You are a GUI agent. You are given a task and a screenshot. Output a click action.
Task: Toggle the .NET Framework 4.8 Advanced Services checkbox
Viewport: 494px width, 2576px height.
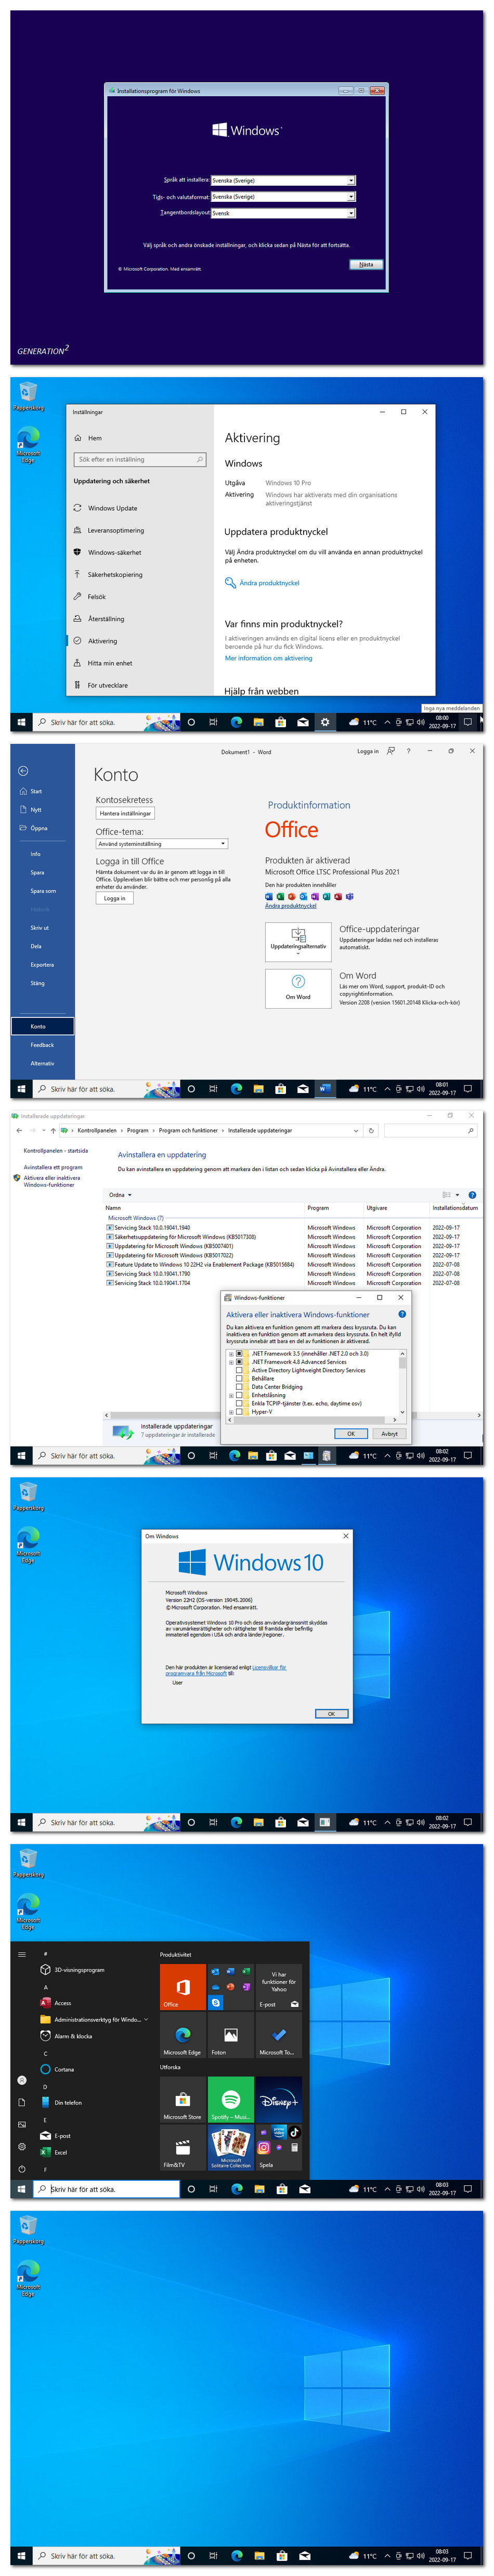[239, 1361]
